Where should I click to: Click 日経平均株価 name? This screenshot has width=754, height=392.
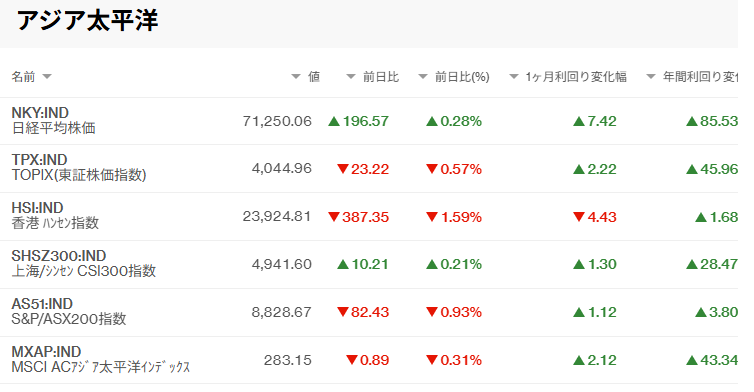53,128
